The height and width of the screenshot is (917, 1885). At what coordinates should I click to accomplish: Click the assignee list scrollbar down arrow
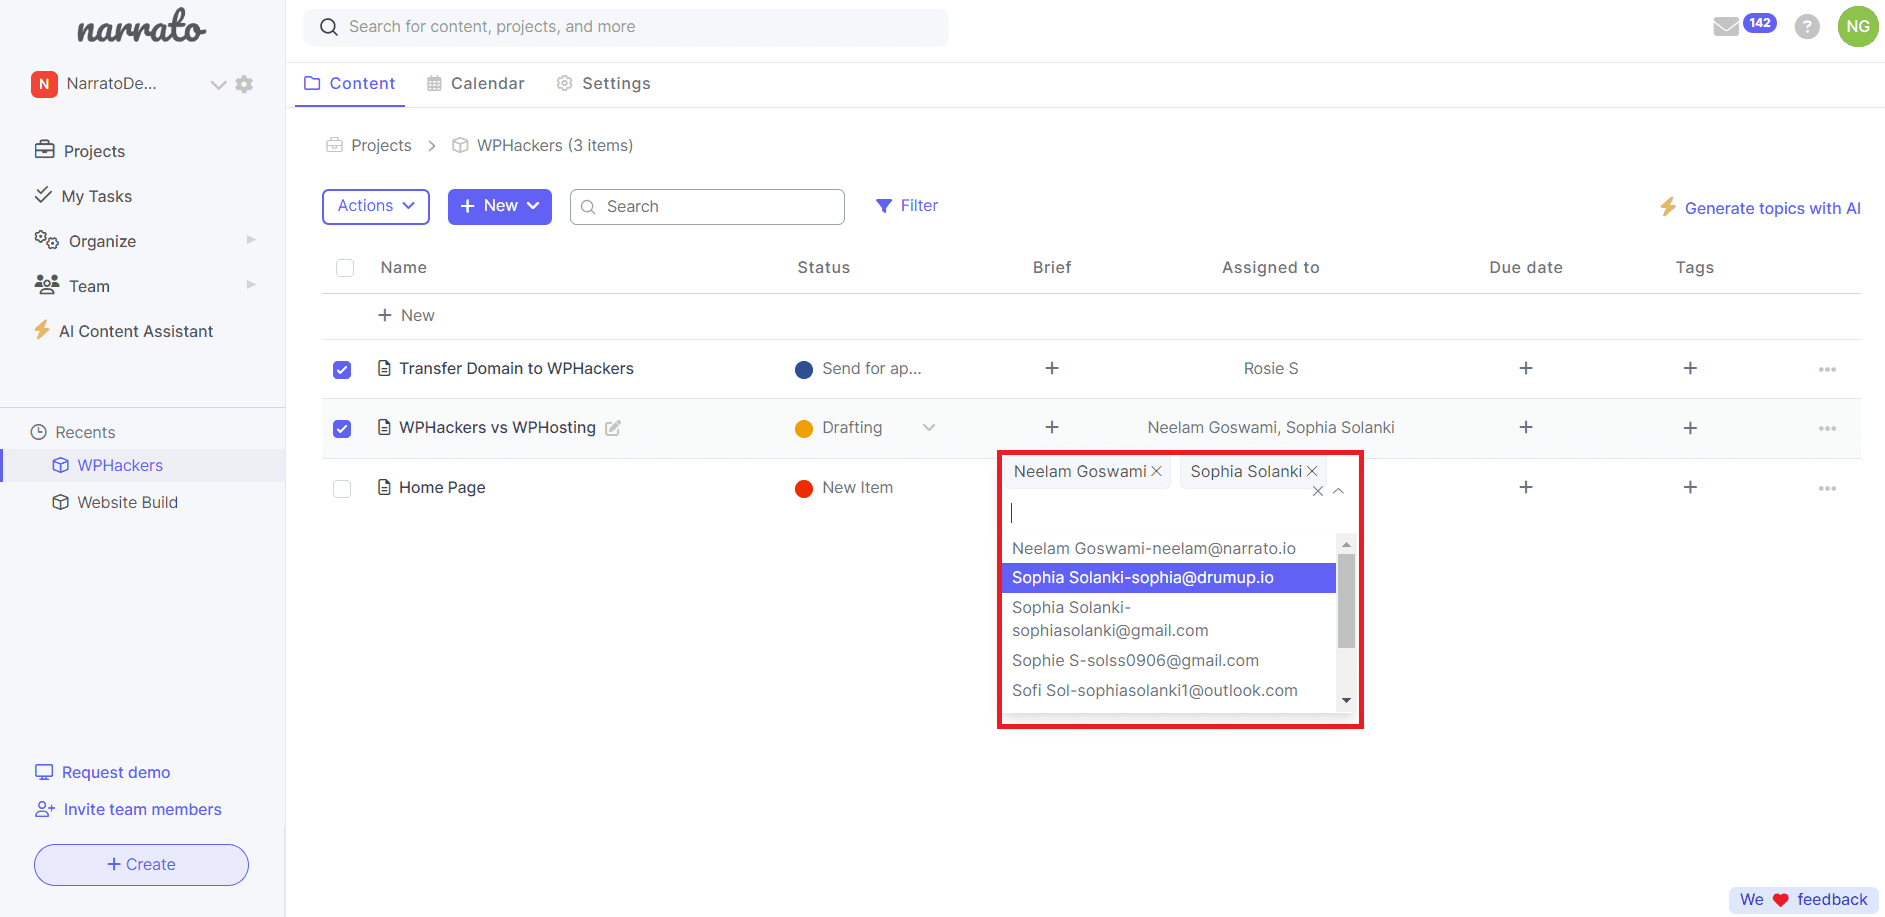click(x=1346, y=700)
